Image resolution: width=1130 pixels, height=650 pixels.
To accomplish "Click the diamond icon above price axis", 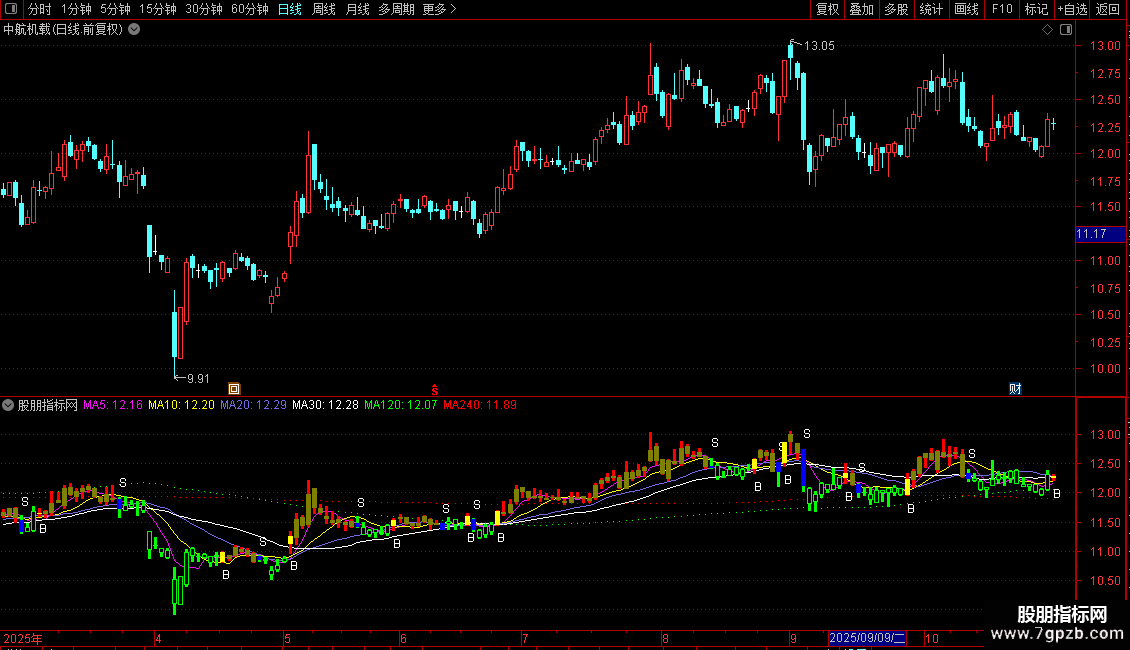I will pos(1047,30).
